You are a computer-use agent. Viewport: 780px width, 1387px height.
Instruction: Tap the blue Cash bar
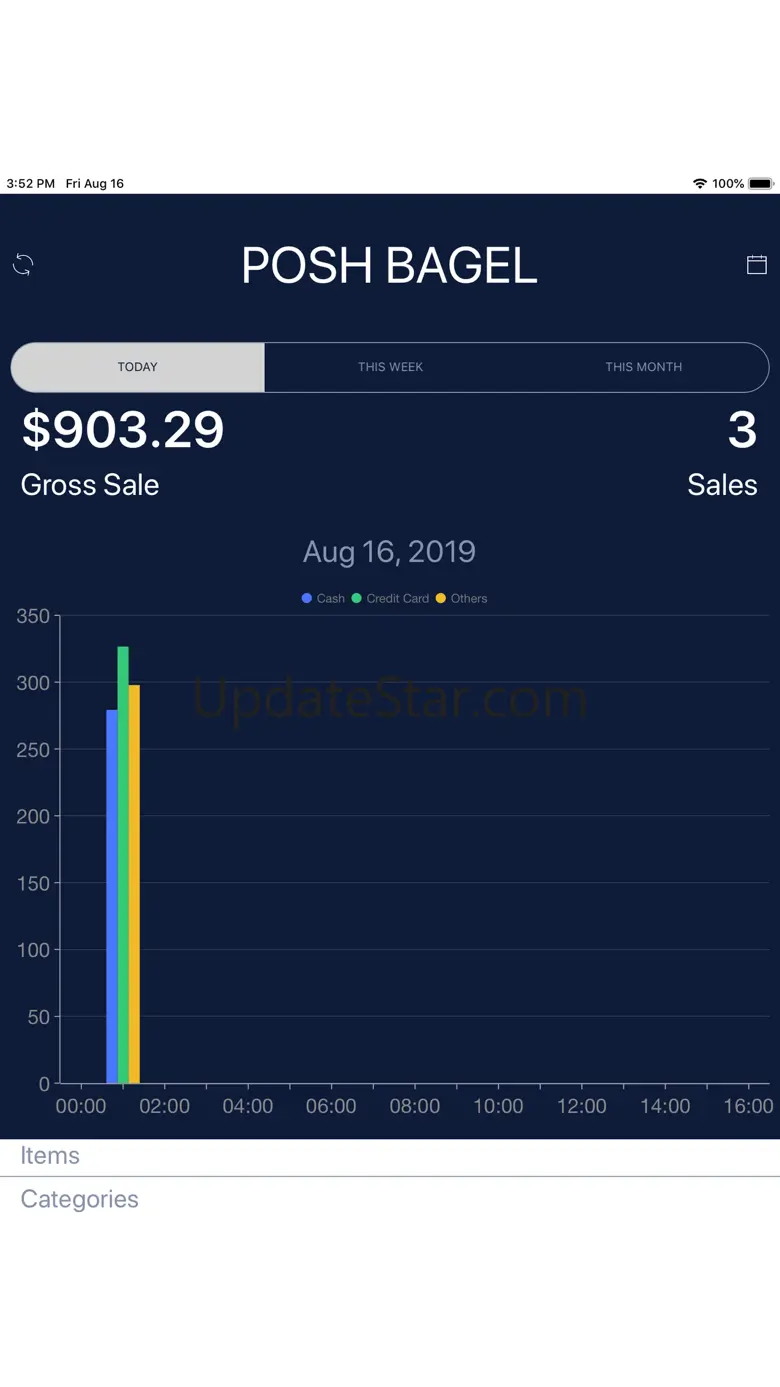tap(112, 896)
